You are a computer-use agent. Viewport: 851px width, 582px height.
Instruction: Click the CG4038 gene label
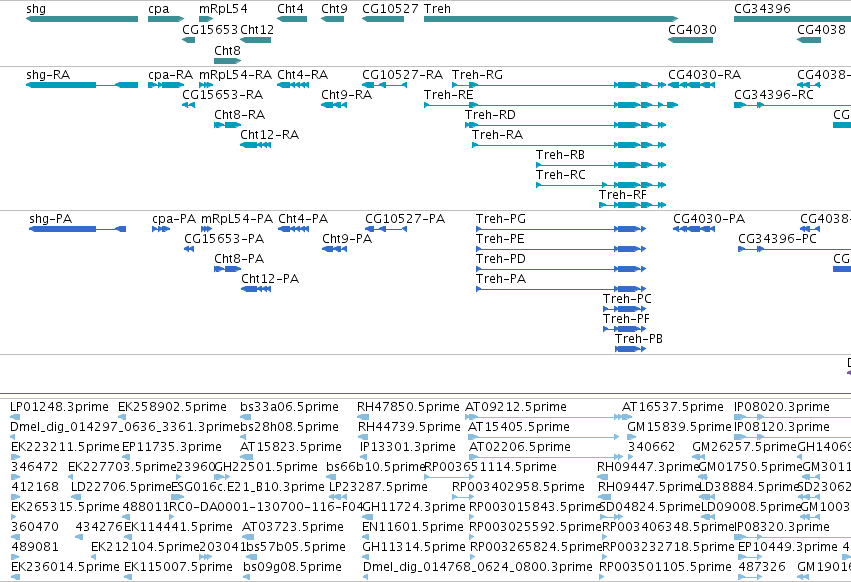pos(821,29)
